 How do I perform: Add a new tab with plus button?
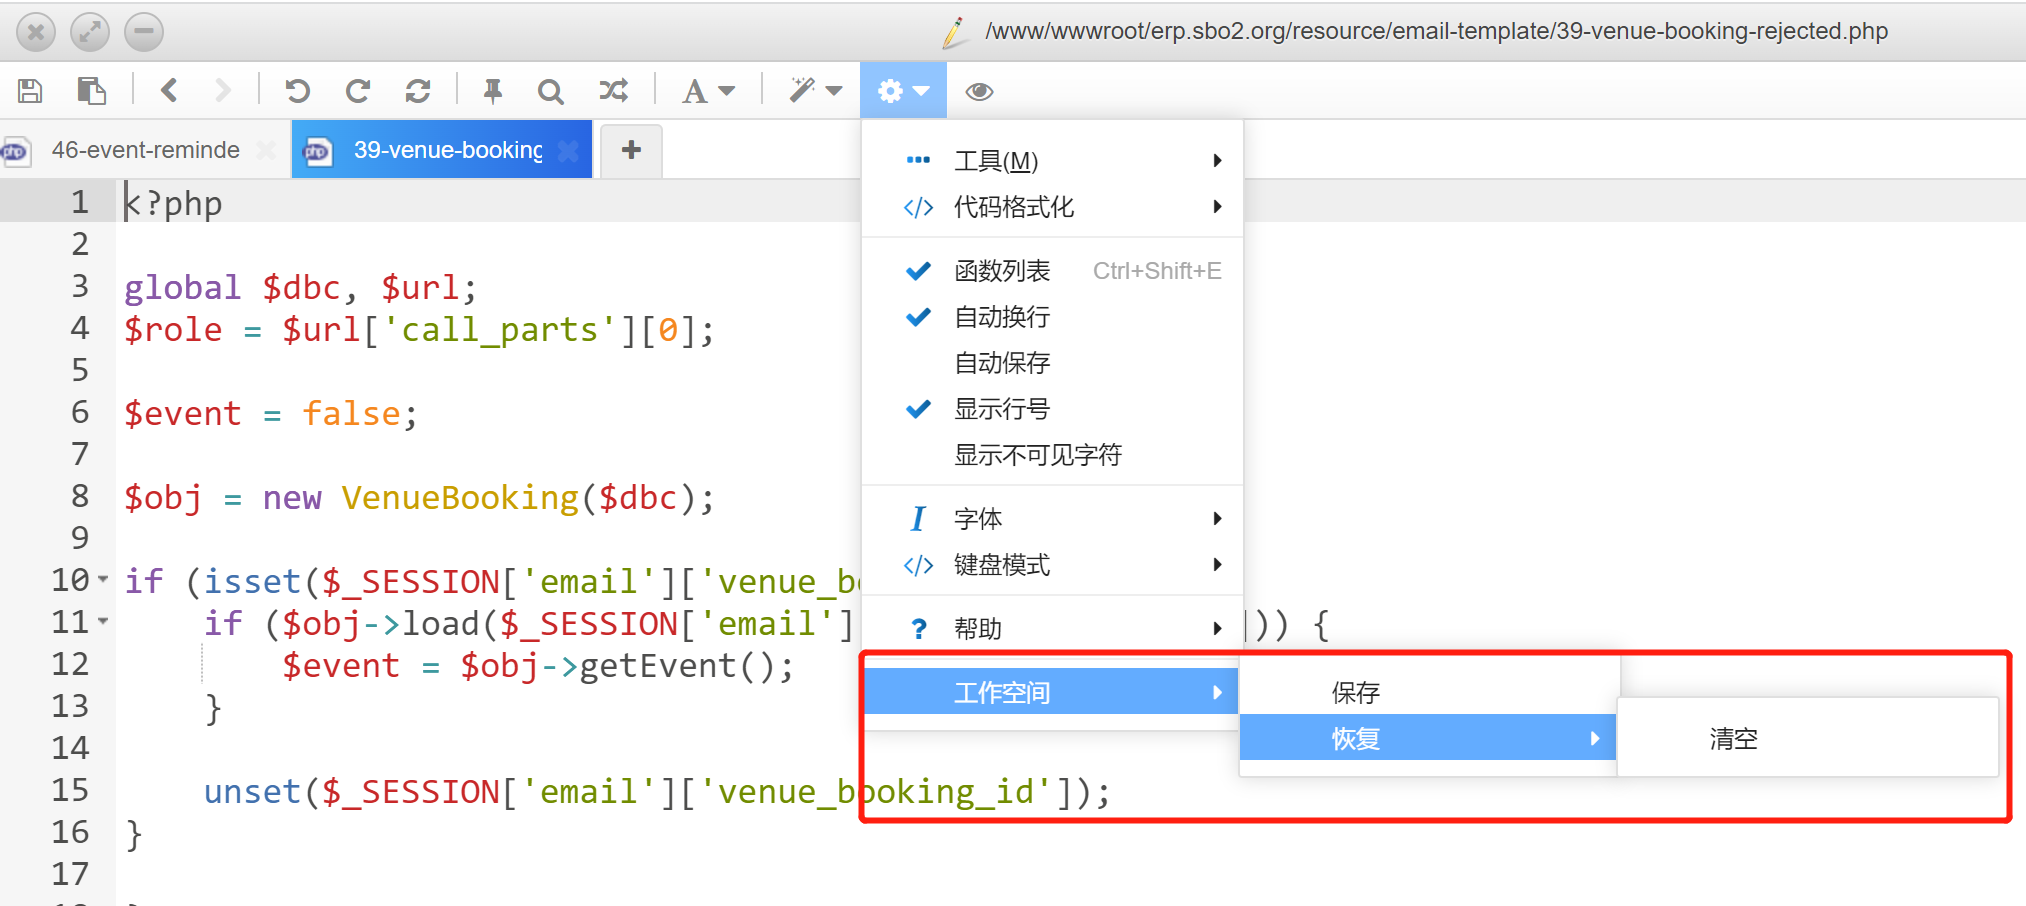pyautogui.click(x=631, y=150)
